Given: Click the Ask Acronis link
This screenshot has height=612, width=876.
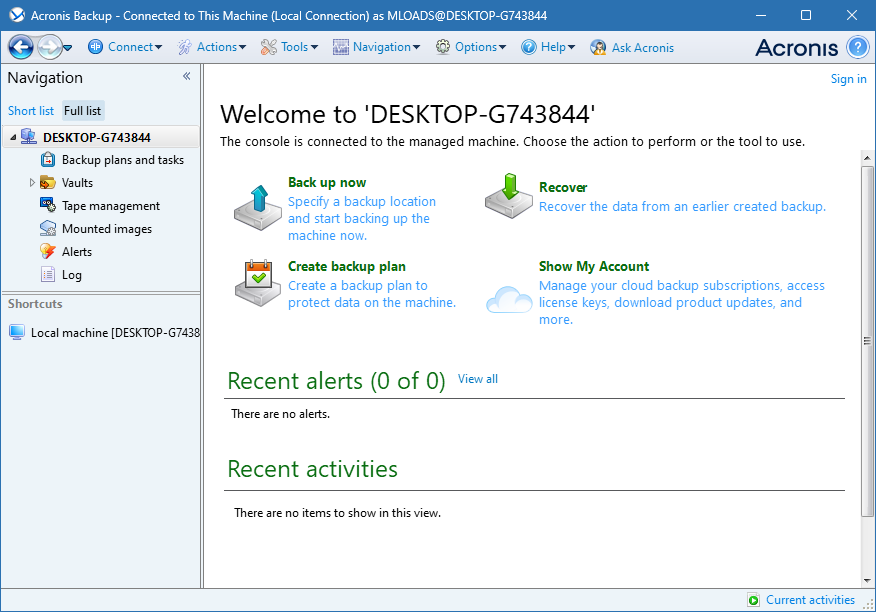Looking at the screenshot, I should [642, 48].
